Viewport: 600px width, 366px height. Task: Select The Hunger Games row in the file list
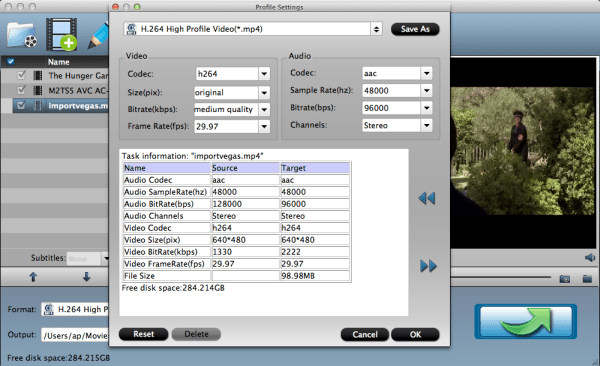pyautogui.click(x=55, y=75)
